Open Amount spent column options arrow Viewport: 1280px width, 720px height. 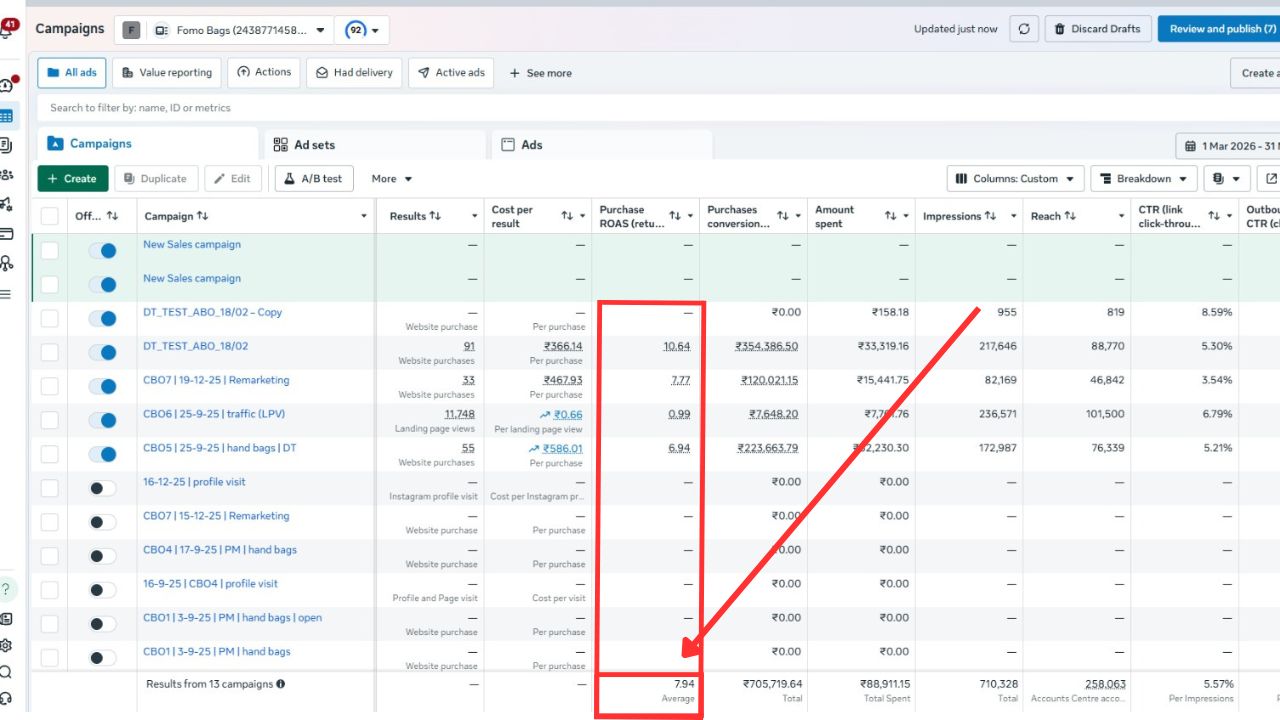point(906,216)
